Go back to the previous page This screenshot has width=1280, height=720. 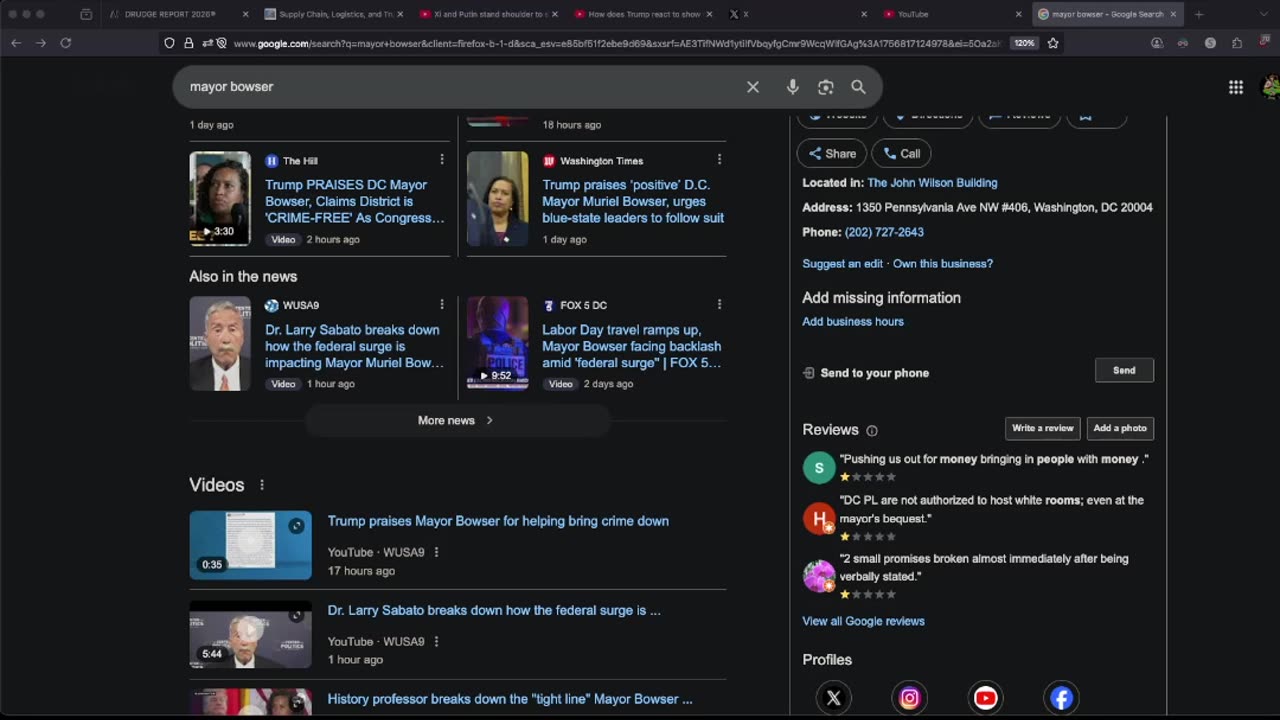16,43
